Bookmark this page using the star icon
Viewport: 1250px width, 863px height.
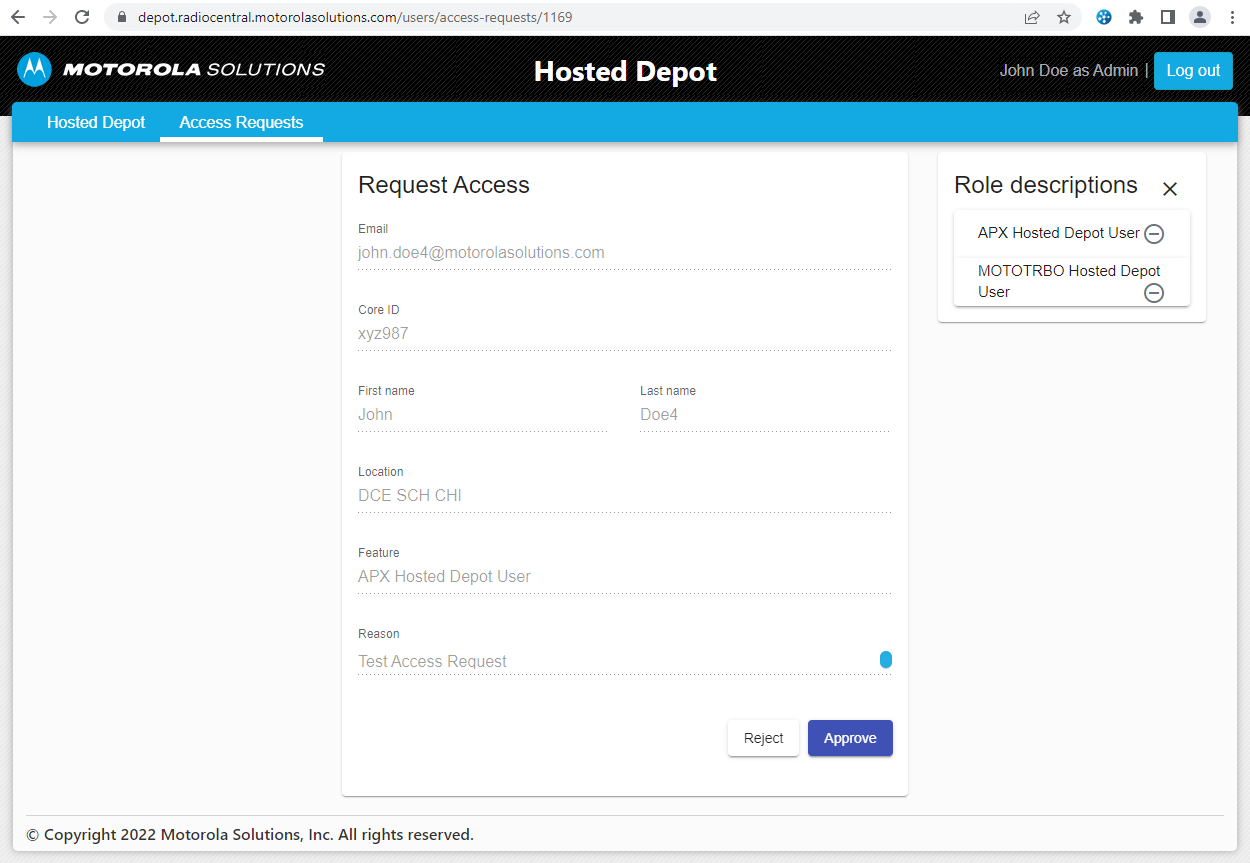pyautogui.click(x=1064, y=17)
